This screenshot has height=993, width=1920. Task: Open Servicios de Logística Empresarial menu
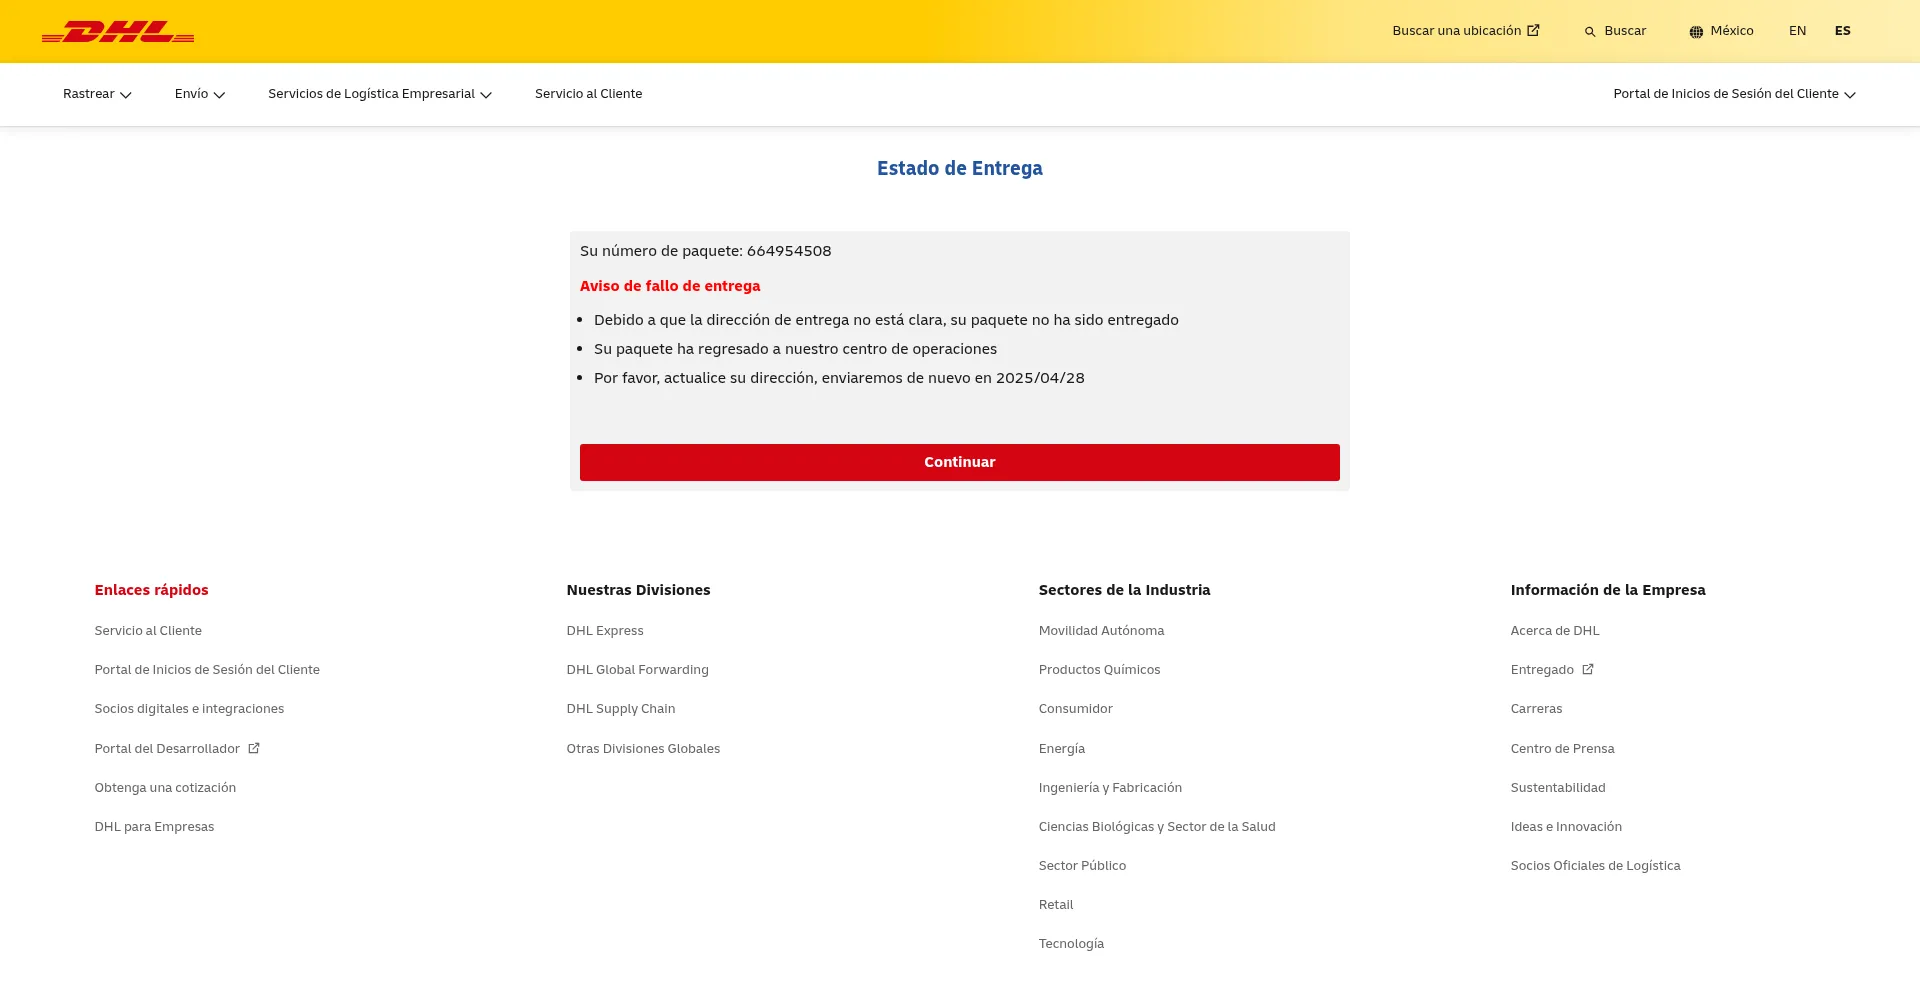(x=380, y=94)
